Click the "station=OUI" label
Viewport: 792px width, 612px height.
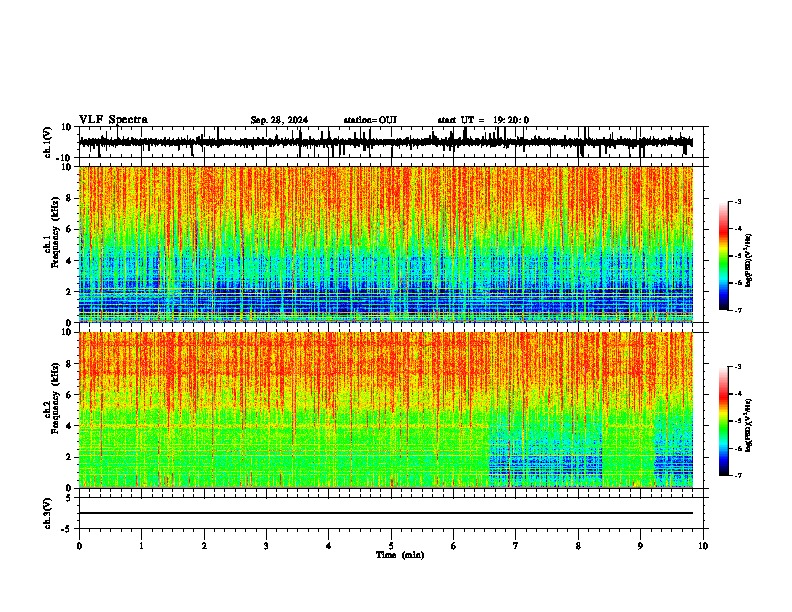(370, 120)
